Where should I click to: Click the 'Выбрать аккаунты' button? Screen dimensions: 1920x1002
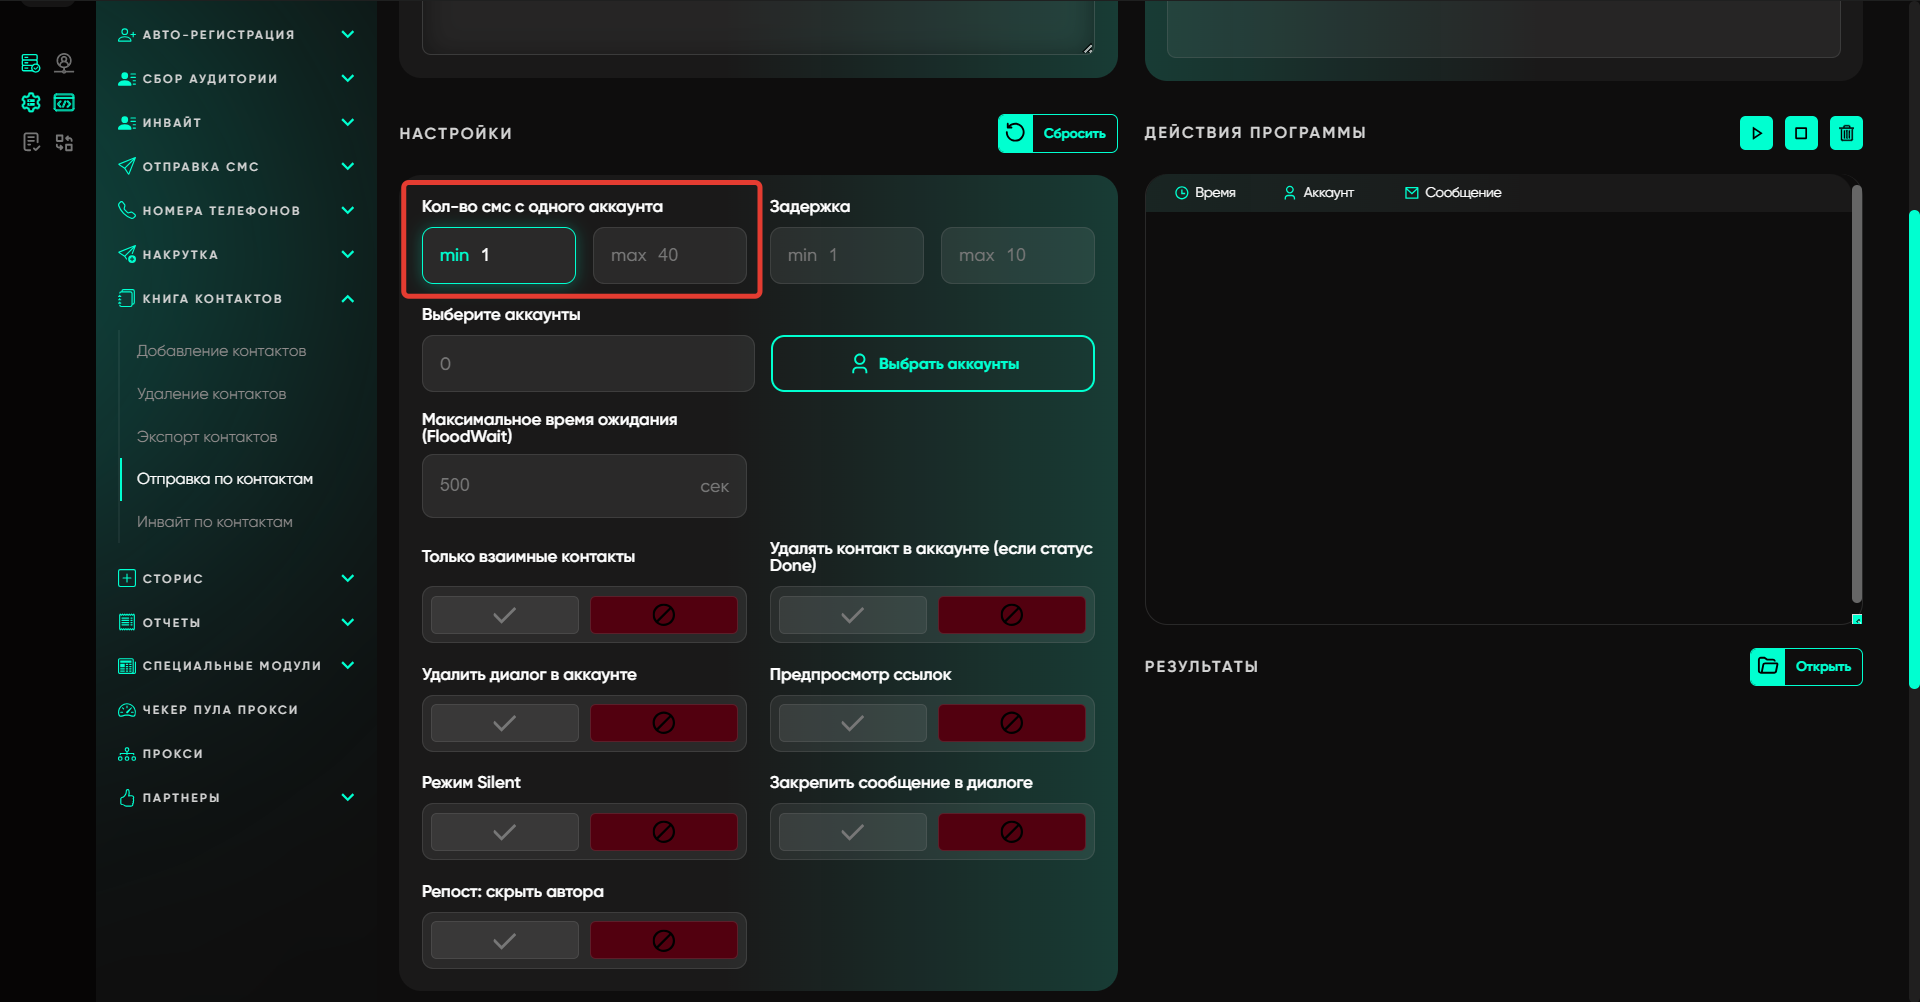click(932, 364)
